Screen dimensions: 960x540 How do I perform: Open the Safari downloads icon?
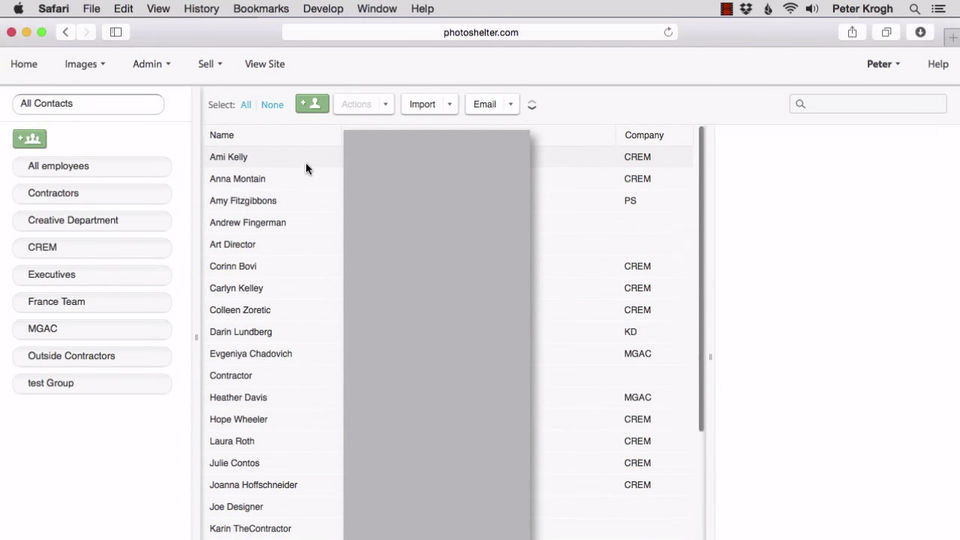pyautogui.click(x=920, y=32)
